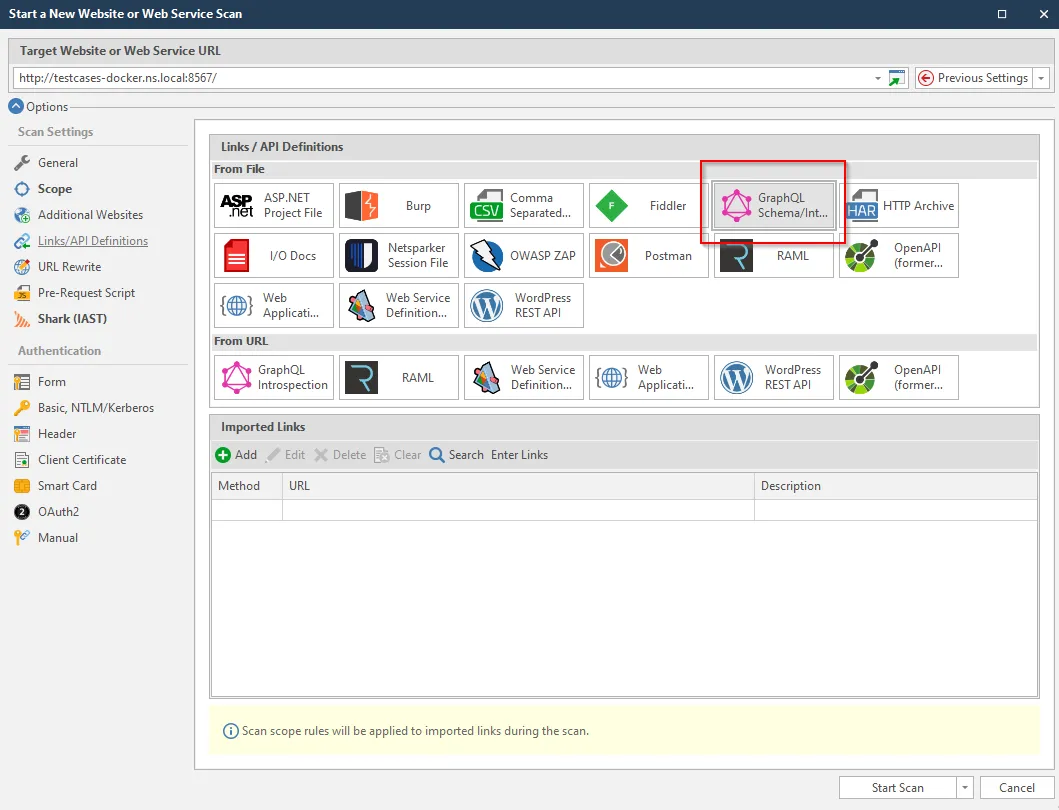Clear the imported links list
The image size is (1059, 810).
[x=398, y=455]
